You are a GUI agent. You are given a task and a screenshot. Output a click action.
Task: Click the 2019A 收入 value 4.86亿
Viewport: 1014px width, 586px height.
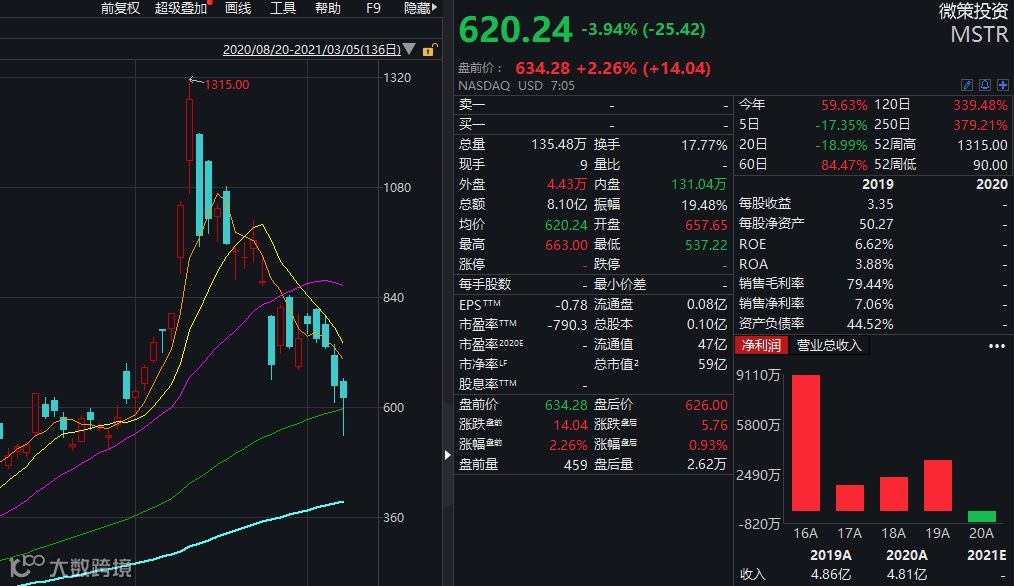pos(831,574)
